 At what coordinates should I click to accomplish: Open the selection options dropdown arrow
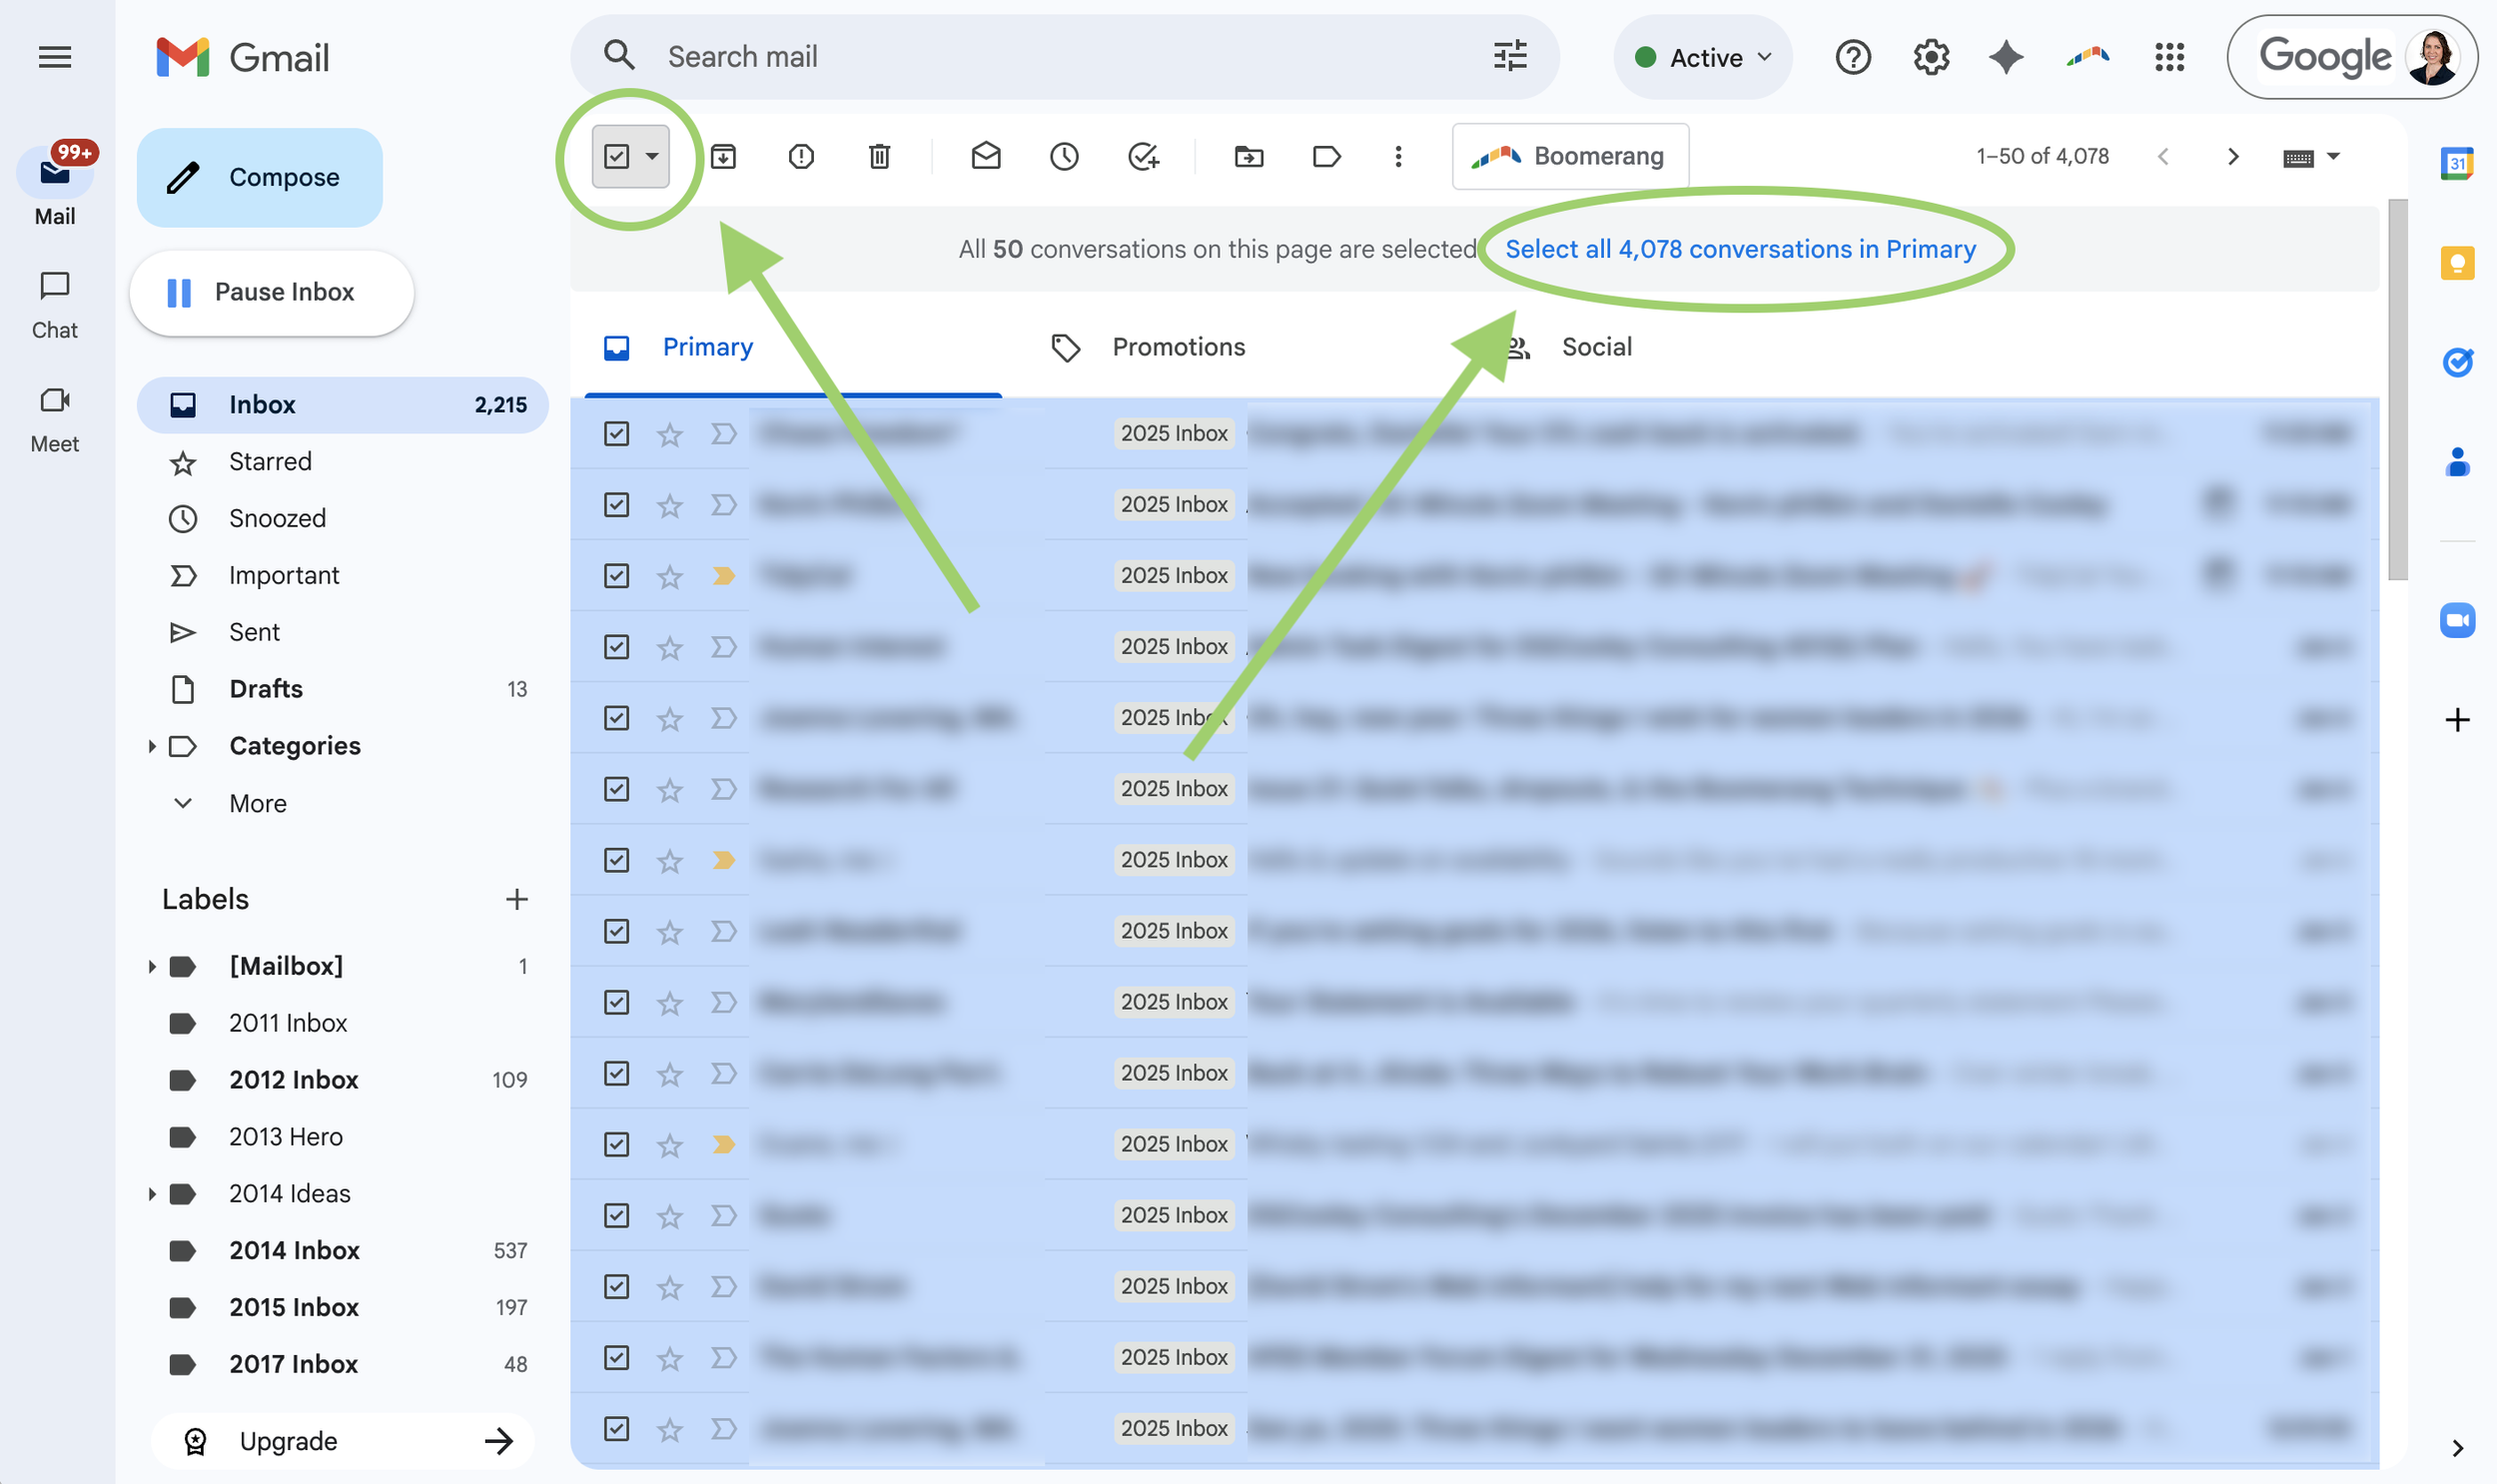(654, 156)
